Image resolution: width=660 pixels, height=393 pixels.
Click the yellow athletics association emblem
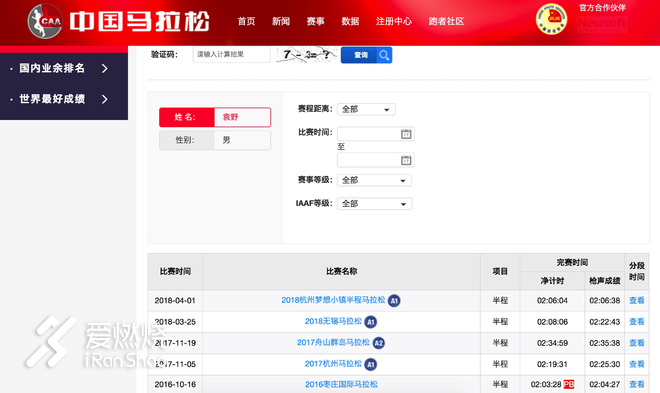pos(551,19)
